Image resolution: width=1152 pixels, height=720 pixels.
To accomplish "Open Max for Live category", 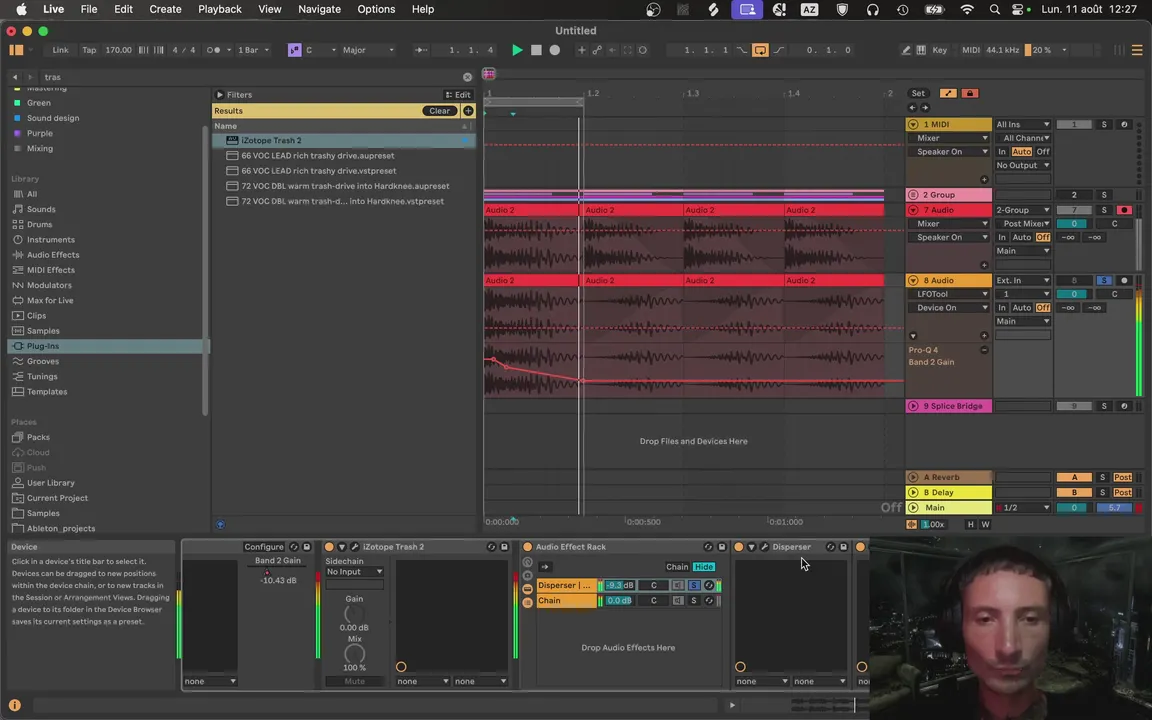I will [50, 300].
